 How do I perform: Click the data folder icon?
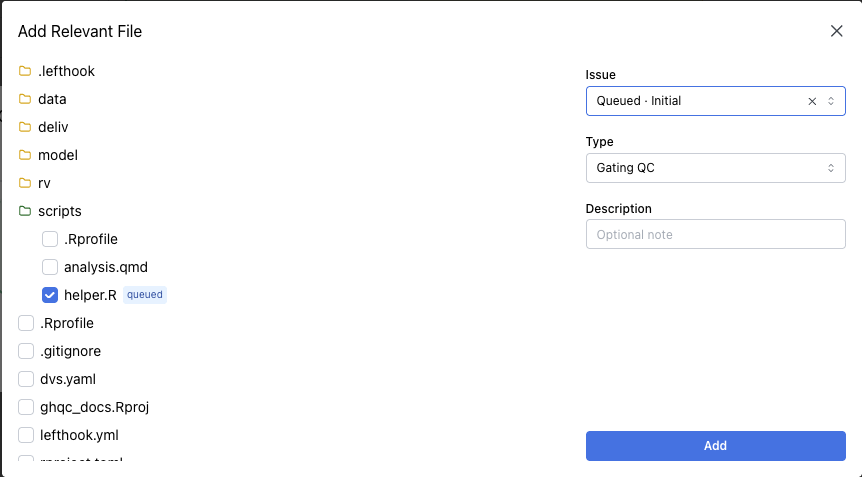pyautogui.click(x=25, y=99)
